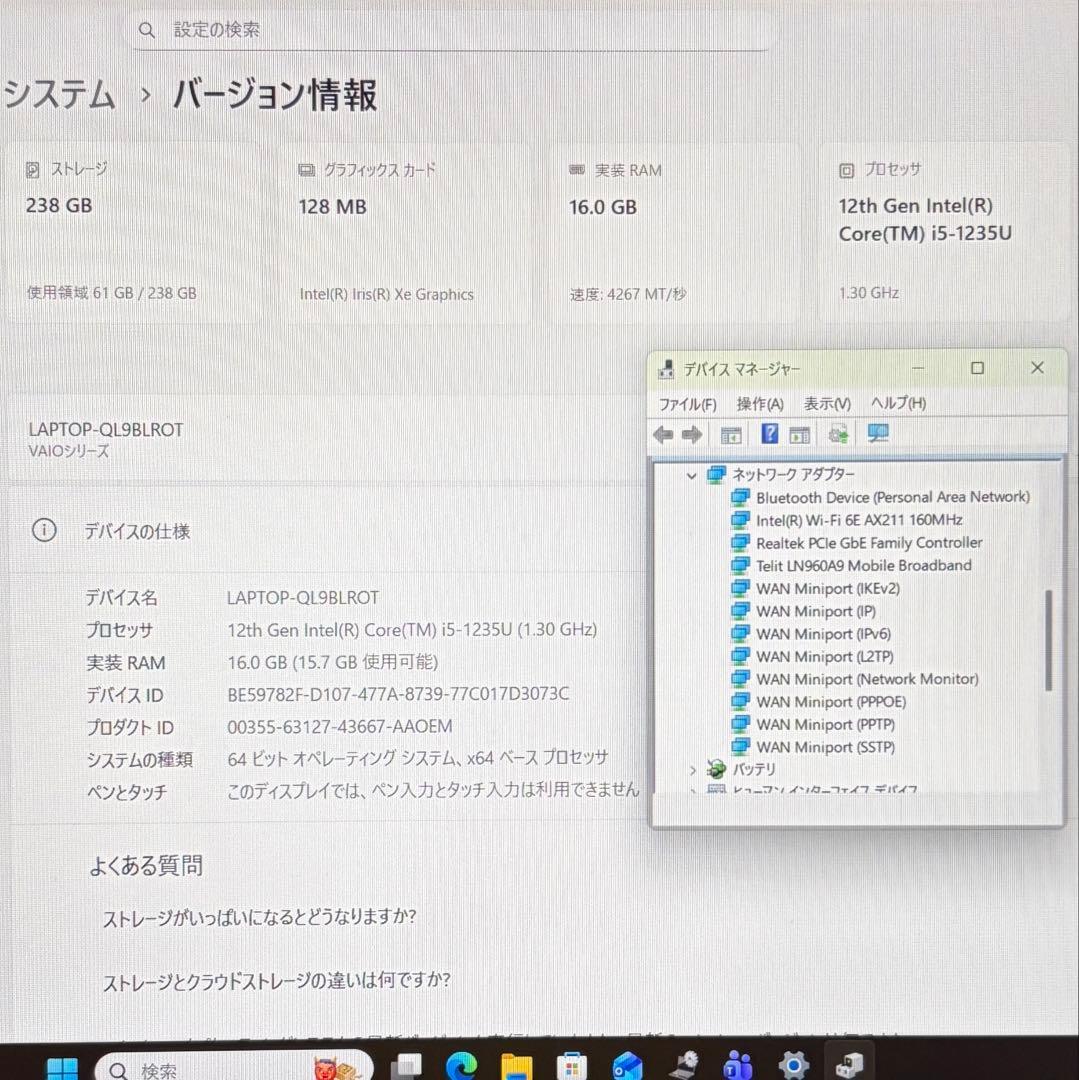
Task: Open Help via the question mark toolbar icon
Action: pos(768,433)
